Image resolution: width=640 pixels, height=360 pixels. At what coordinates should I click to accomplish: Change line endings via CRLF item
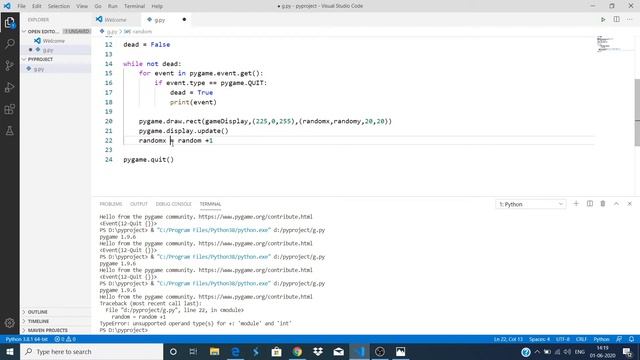pos(581,339)
